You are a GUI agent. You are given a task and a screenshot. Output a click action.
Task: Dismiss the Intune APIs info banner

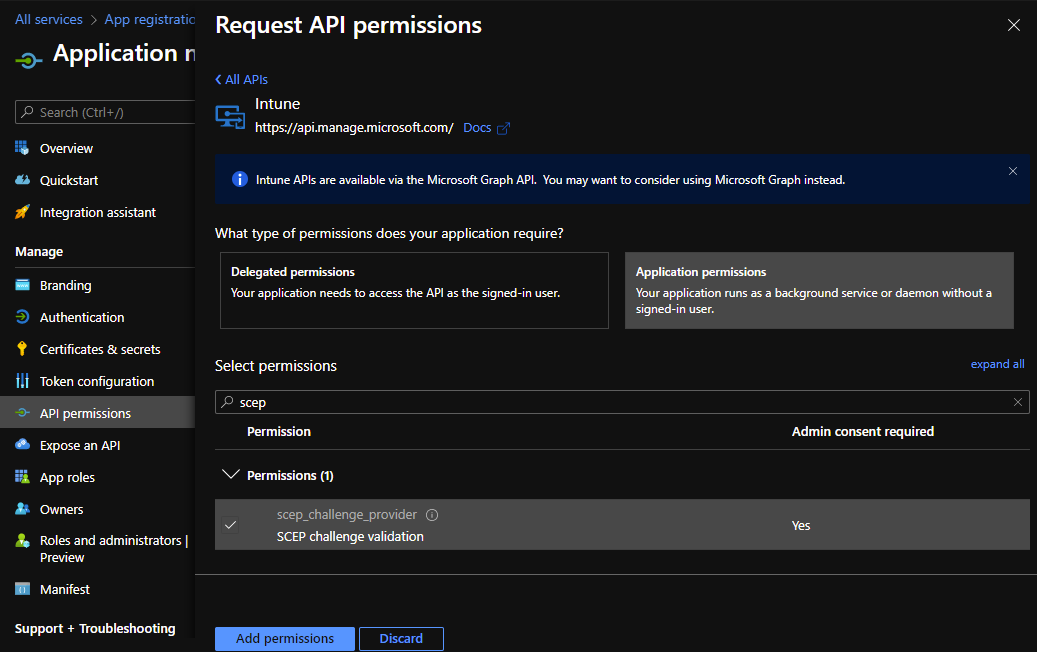(x=1012, y=171)
